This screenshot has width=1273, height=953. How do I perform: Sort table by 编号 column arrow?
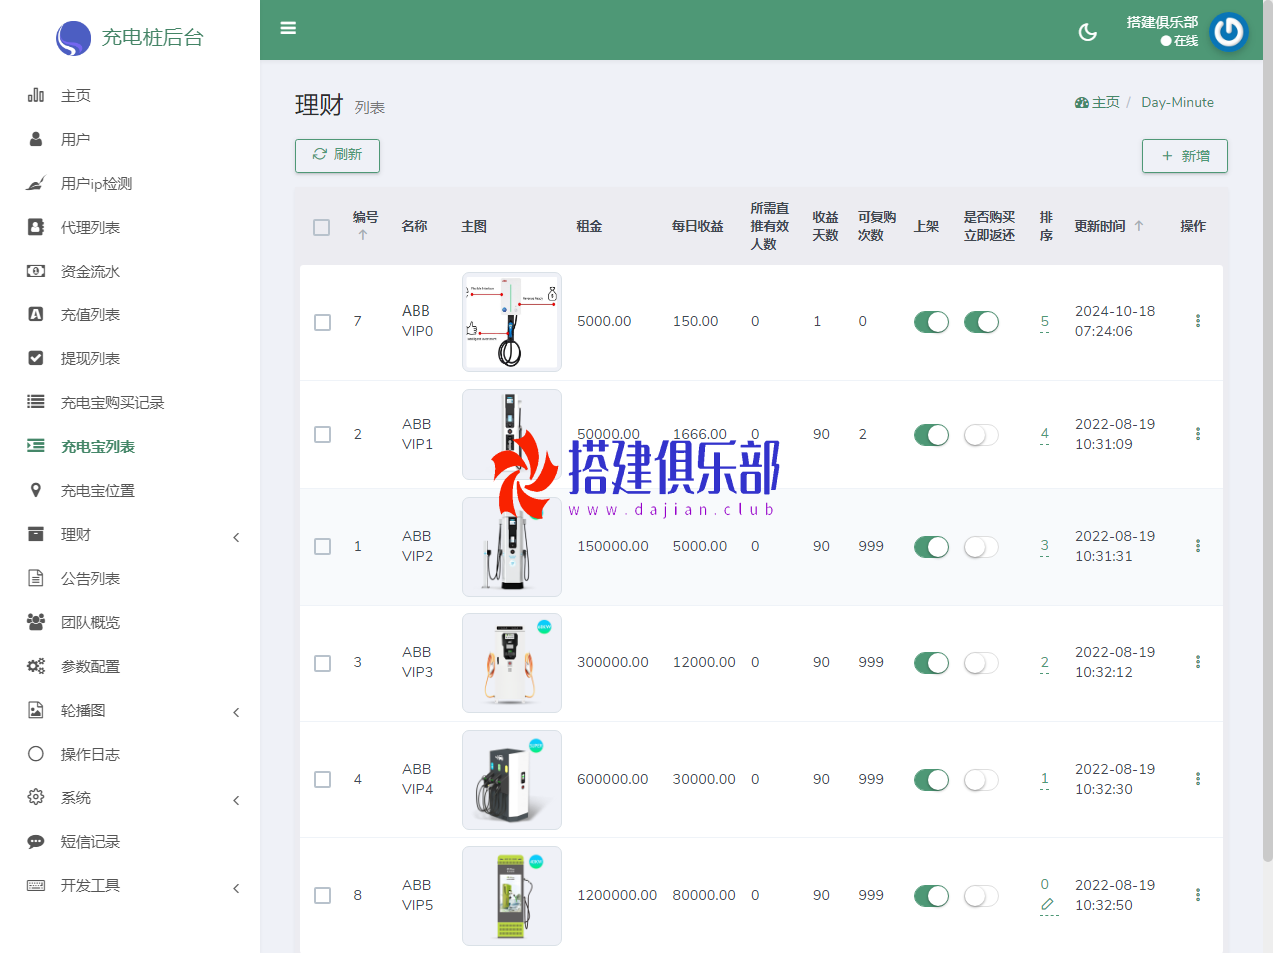pyautogui.click(x=363, y=235)
